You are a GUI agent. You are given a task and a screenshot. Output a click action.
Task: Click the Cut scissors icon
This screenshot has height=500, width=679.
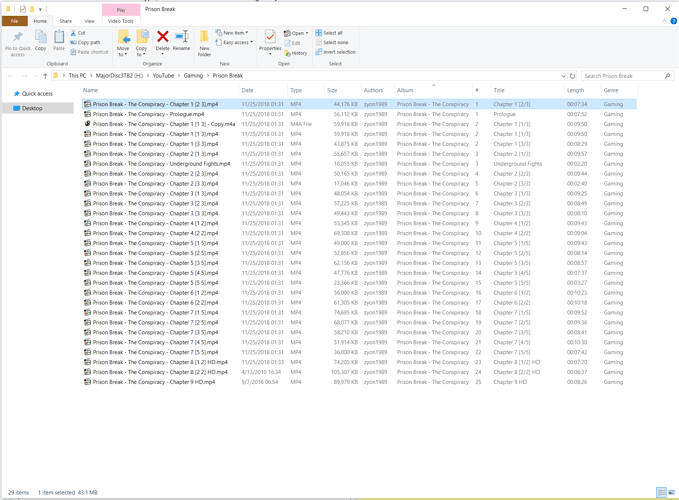coord(73,33)
